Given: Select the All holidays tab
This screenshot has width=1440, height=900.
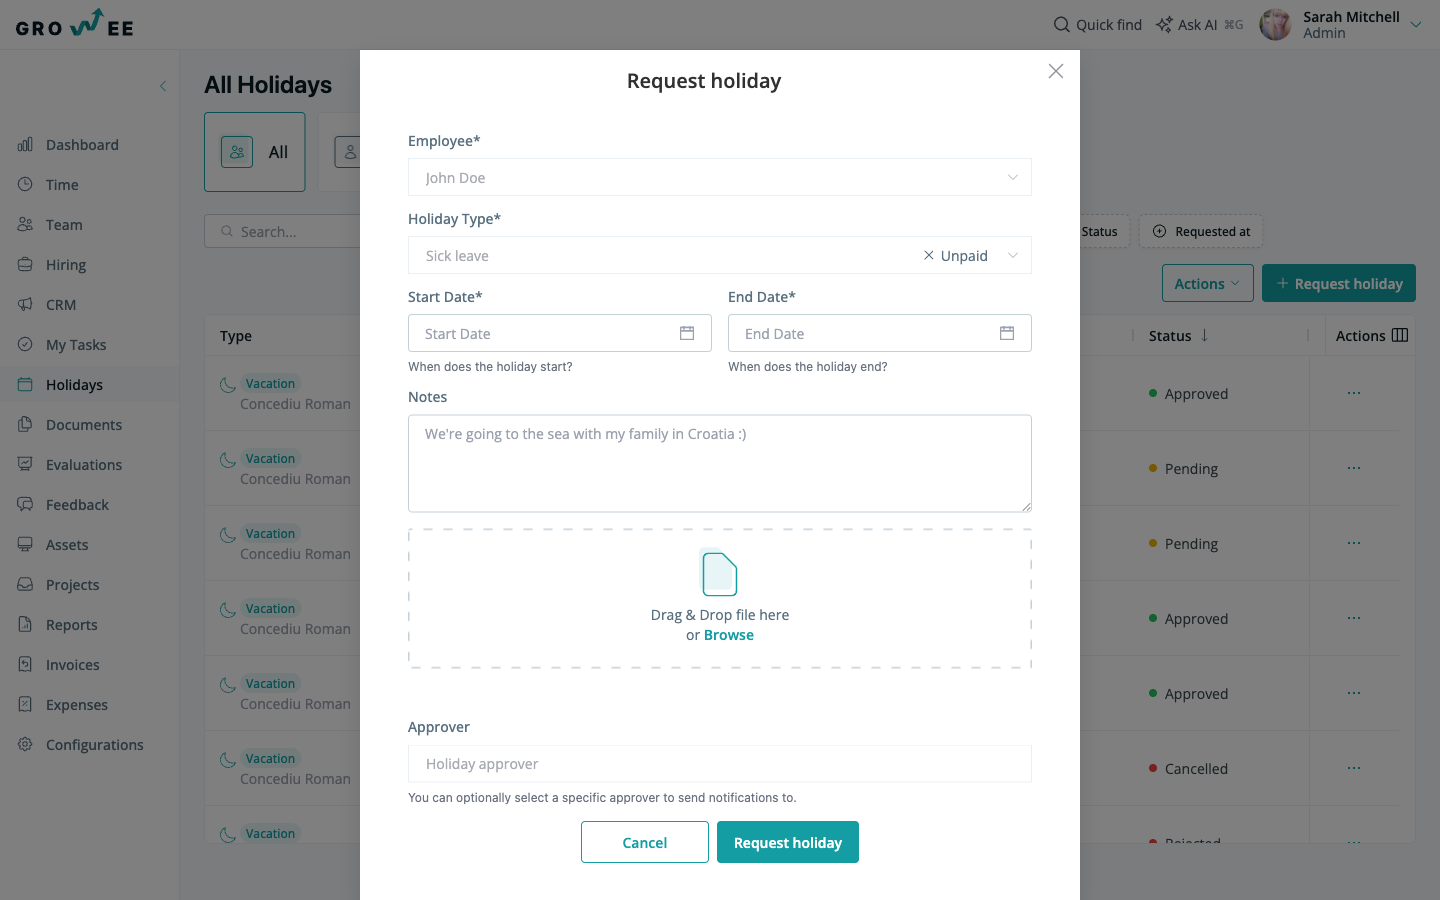Looking at the screenshot, I should (255, 152).
